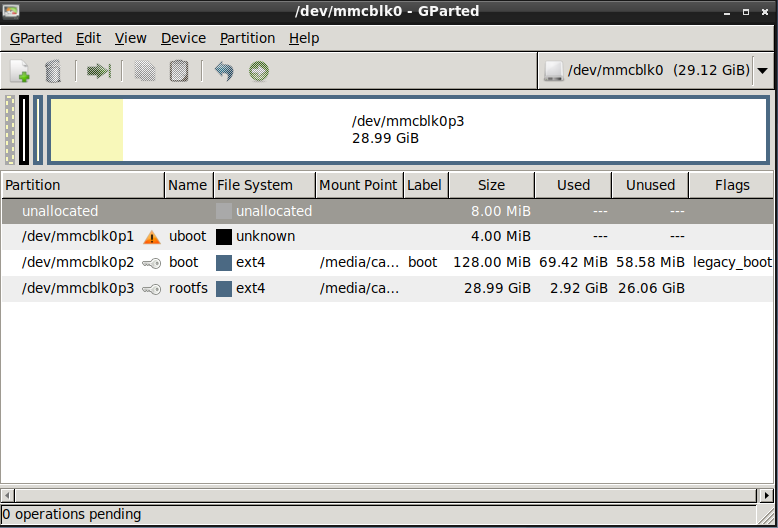The image size is (778, 528).
Task: Click the warning icon beside /dev/mmcblk0p1
Action: click(x=152, y=237)
